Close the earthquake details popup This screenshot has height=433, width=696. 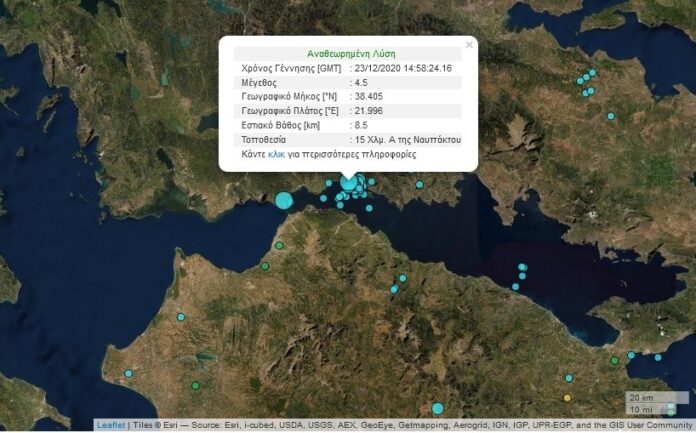(x=469, y=45)
